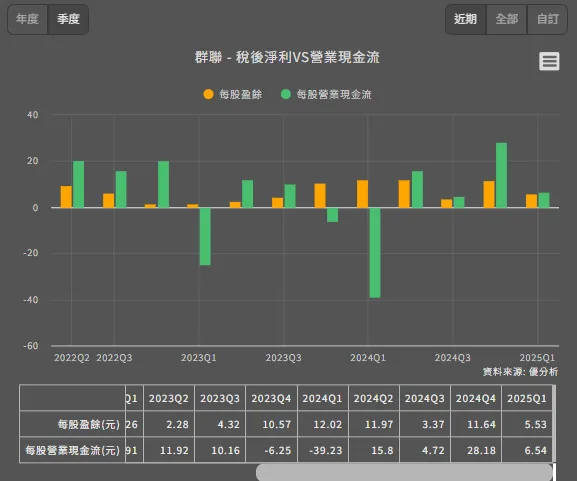Click the 2023Q3 column header in table
Screen dimensions: 577x481
220,398
